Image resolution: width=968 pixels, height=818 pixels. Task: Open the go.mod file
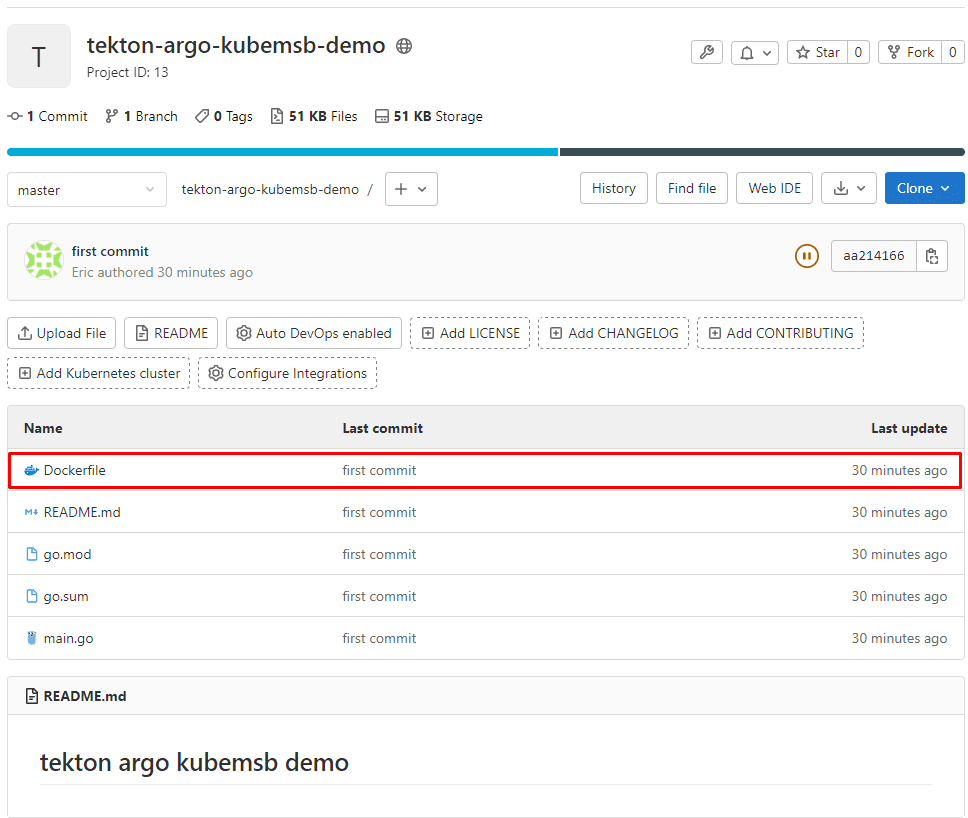click(x=67, y=554)
